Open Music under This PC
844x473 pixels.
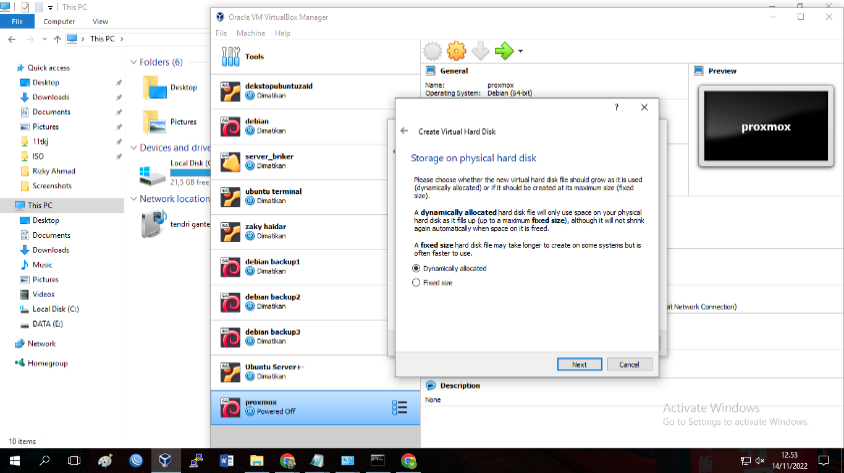pyautogui.click(x=42, y=265)
